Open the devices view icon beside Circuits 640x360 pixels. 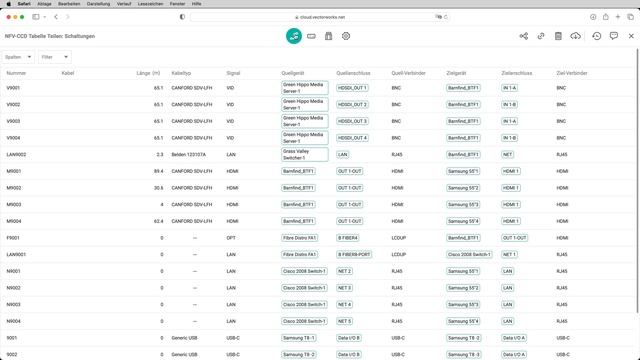click(x=311, y=36)
